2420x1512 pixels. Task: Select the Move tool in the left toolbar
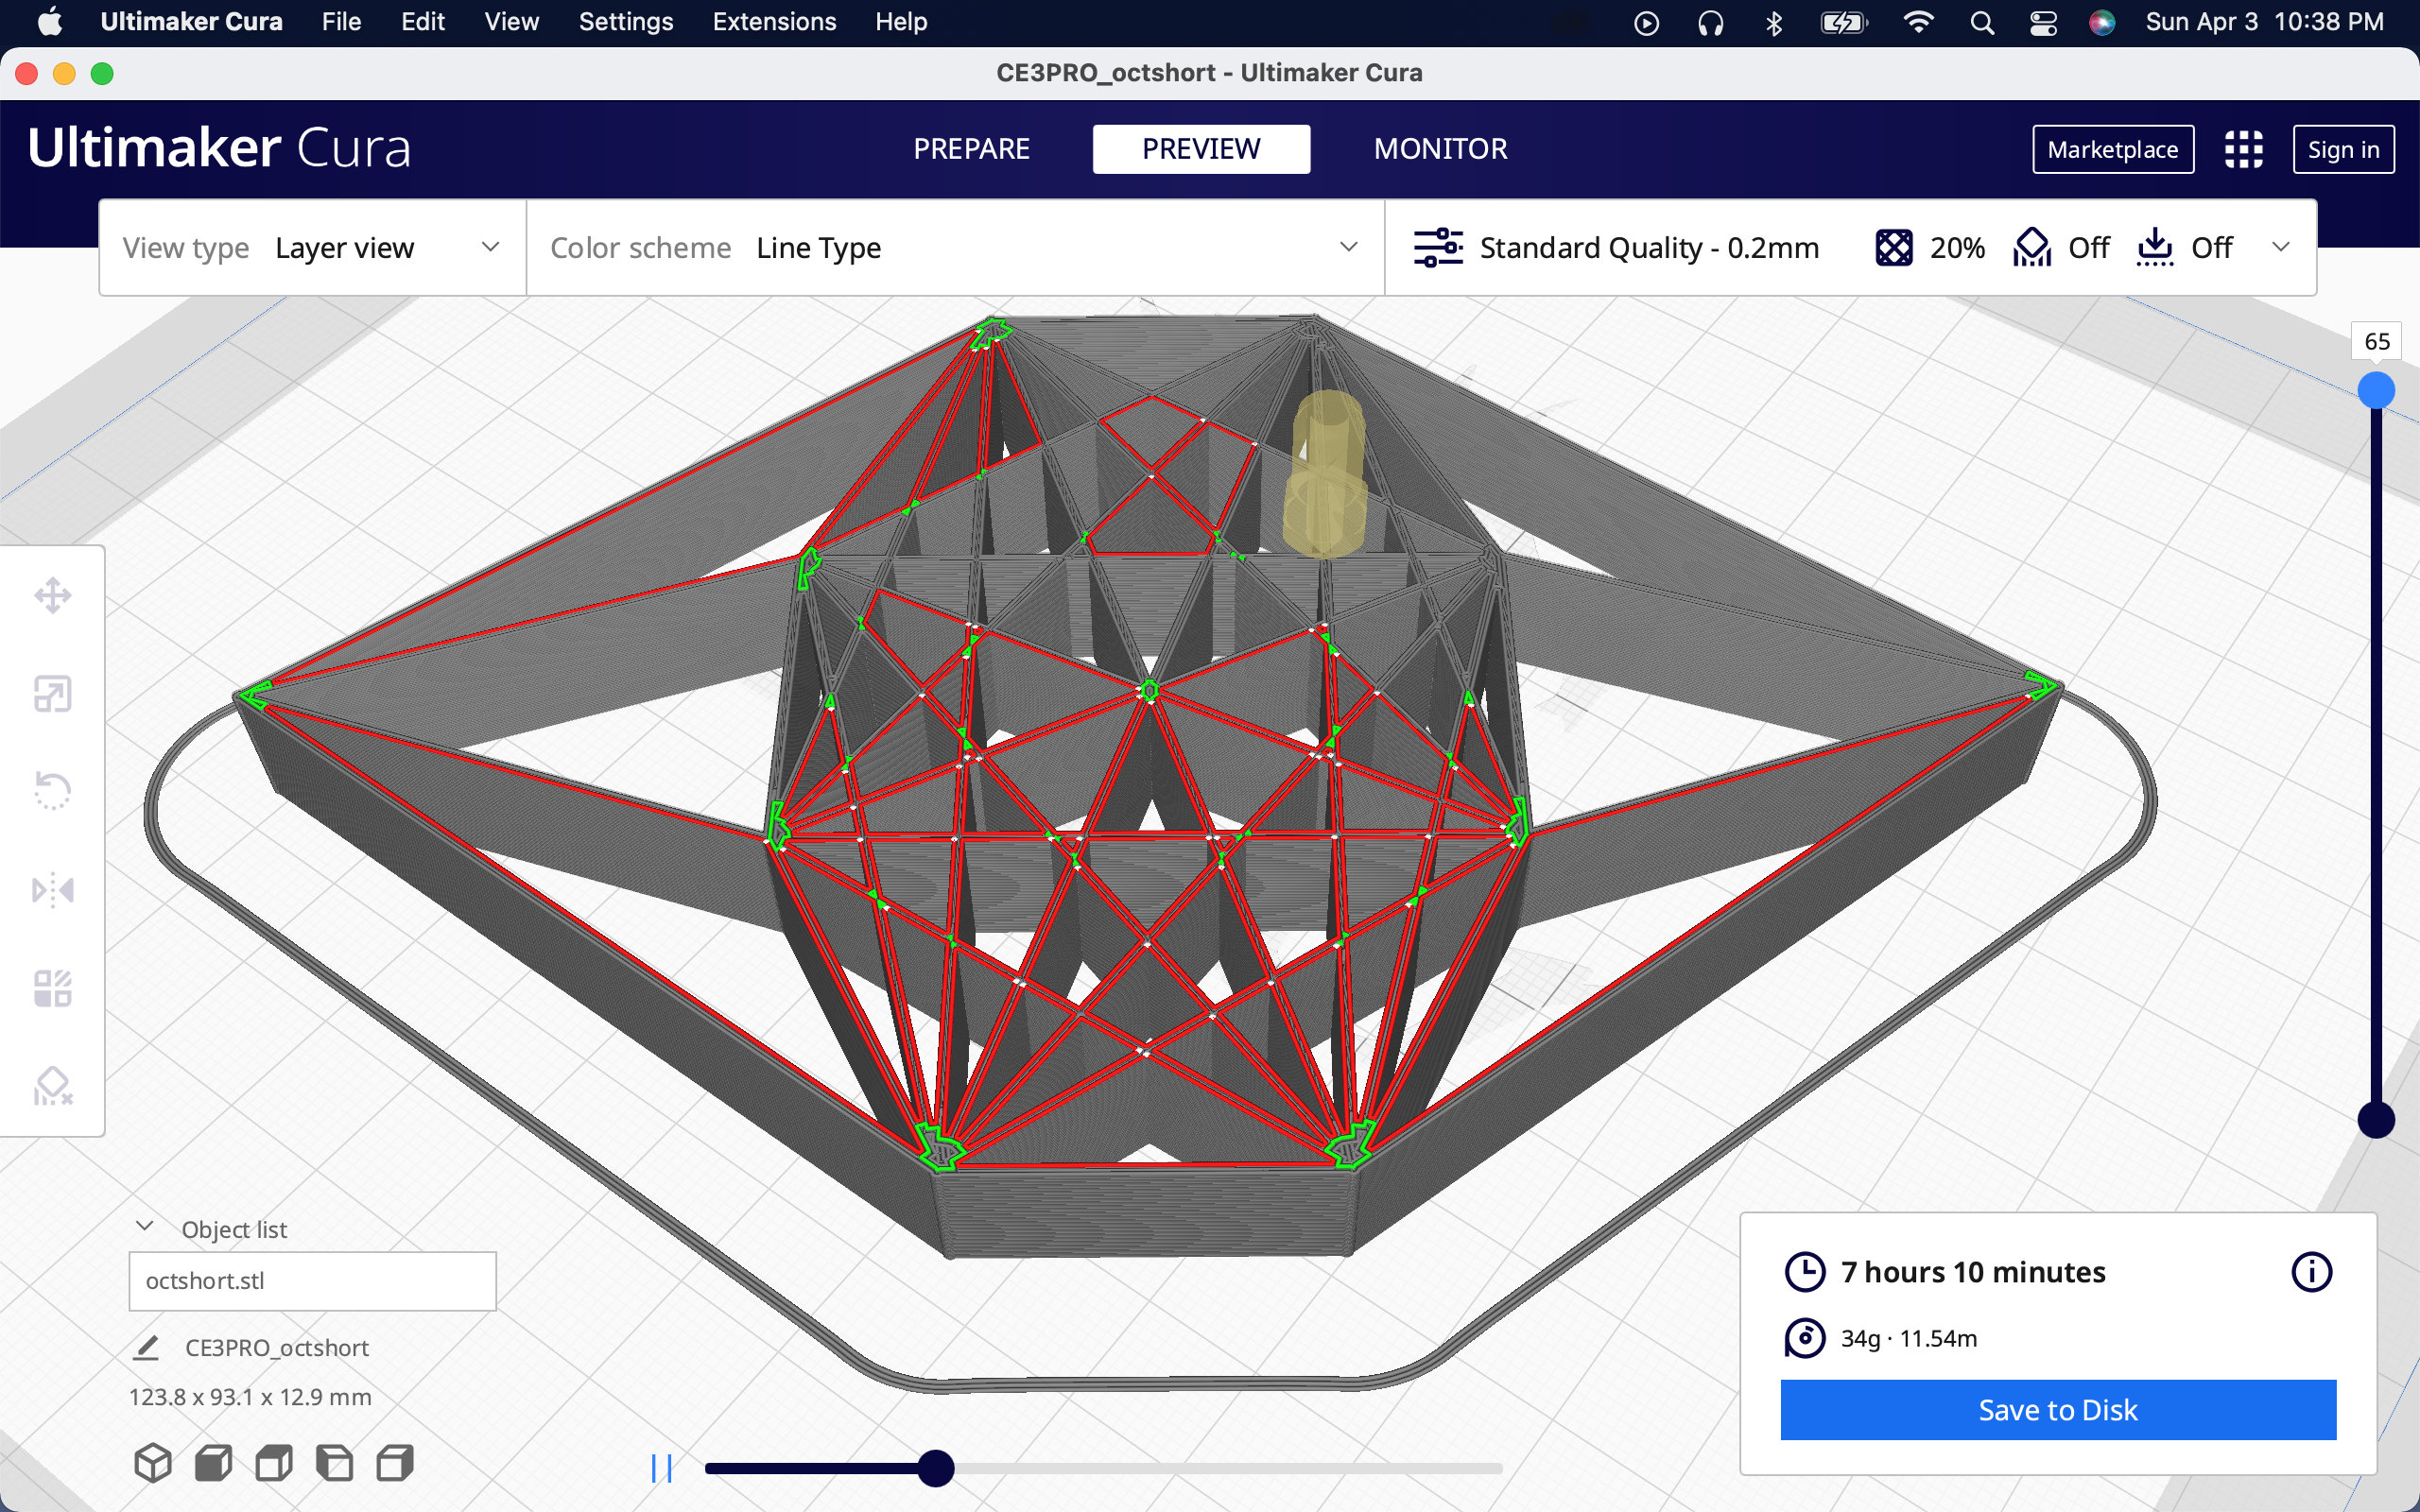click(53, 596)
